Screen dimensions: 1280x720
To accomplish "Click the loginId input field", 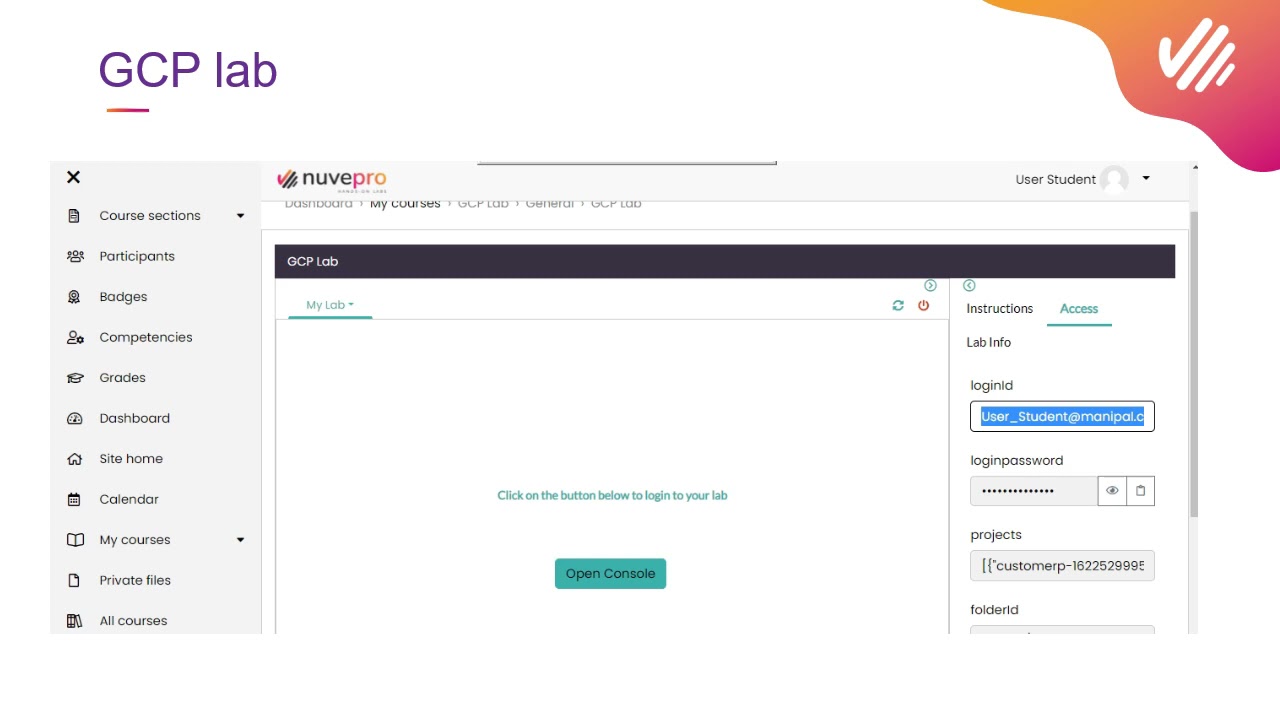I will (1062, 417).
